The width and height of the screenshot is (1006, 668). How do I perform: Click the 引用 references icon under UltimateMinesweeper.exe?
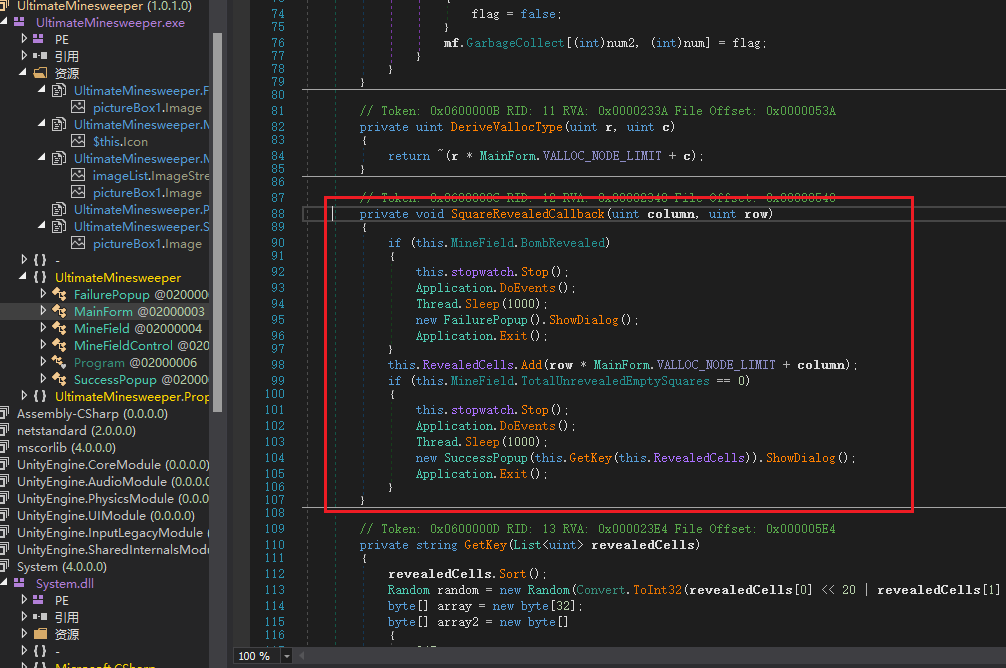[x=40, y=56]
